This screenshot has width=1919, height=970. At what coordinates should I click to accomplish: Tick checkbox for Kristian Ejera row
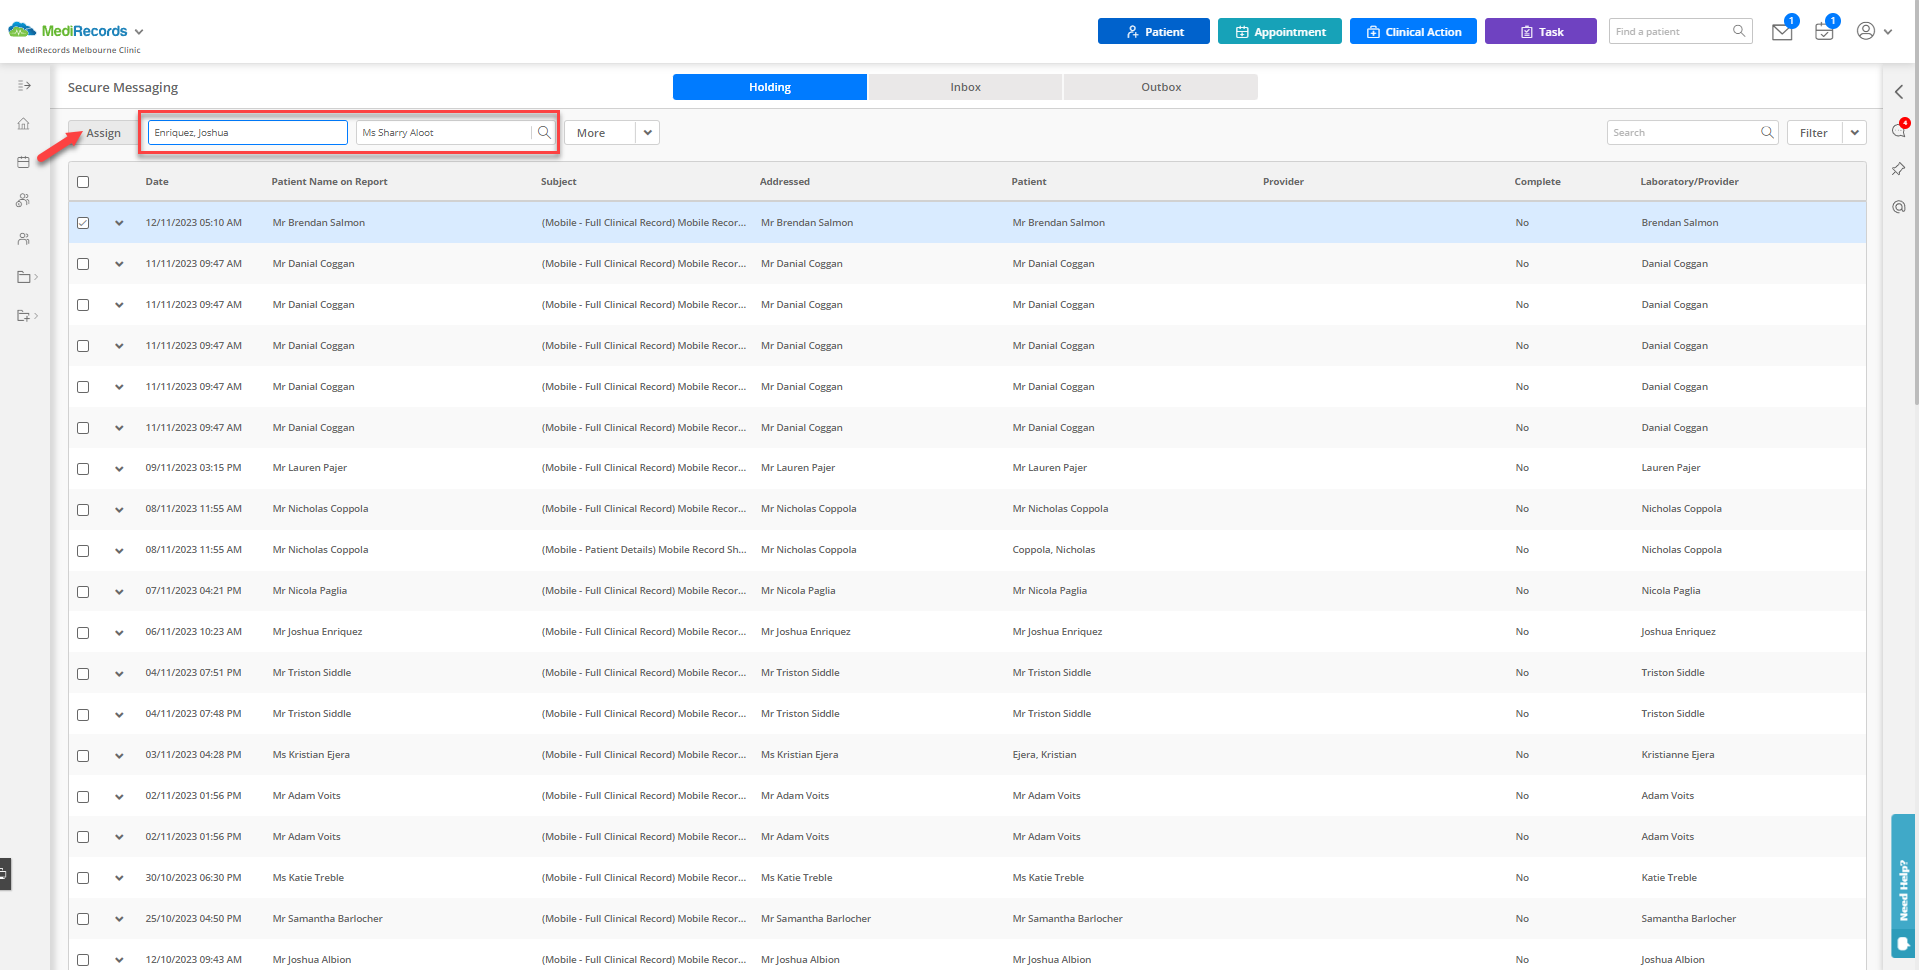(x=83, y=756)
